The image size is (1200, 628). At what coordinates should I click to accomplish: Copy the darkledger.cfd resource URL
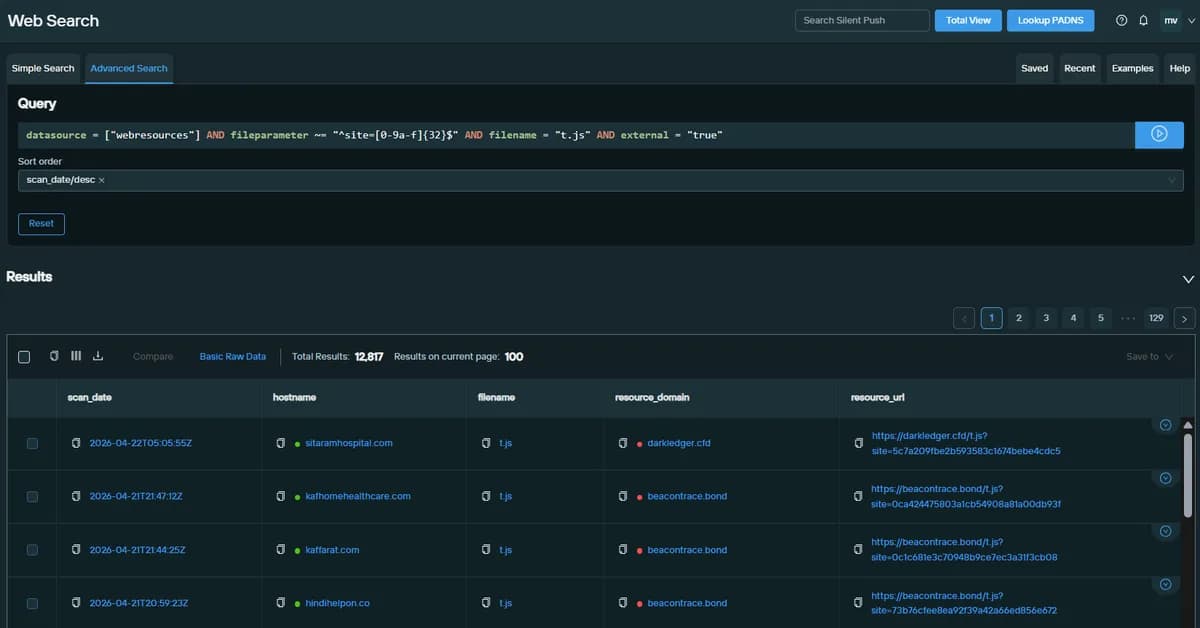tap(859, 443)
